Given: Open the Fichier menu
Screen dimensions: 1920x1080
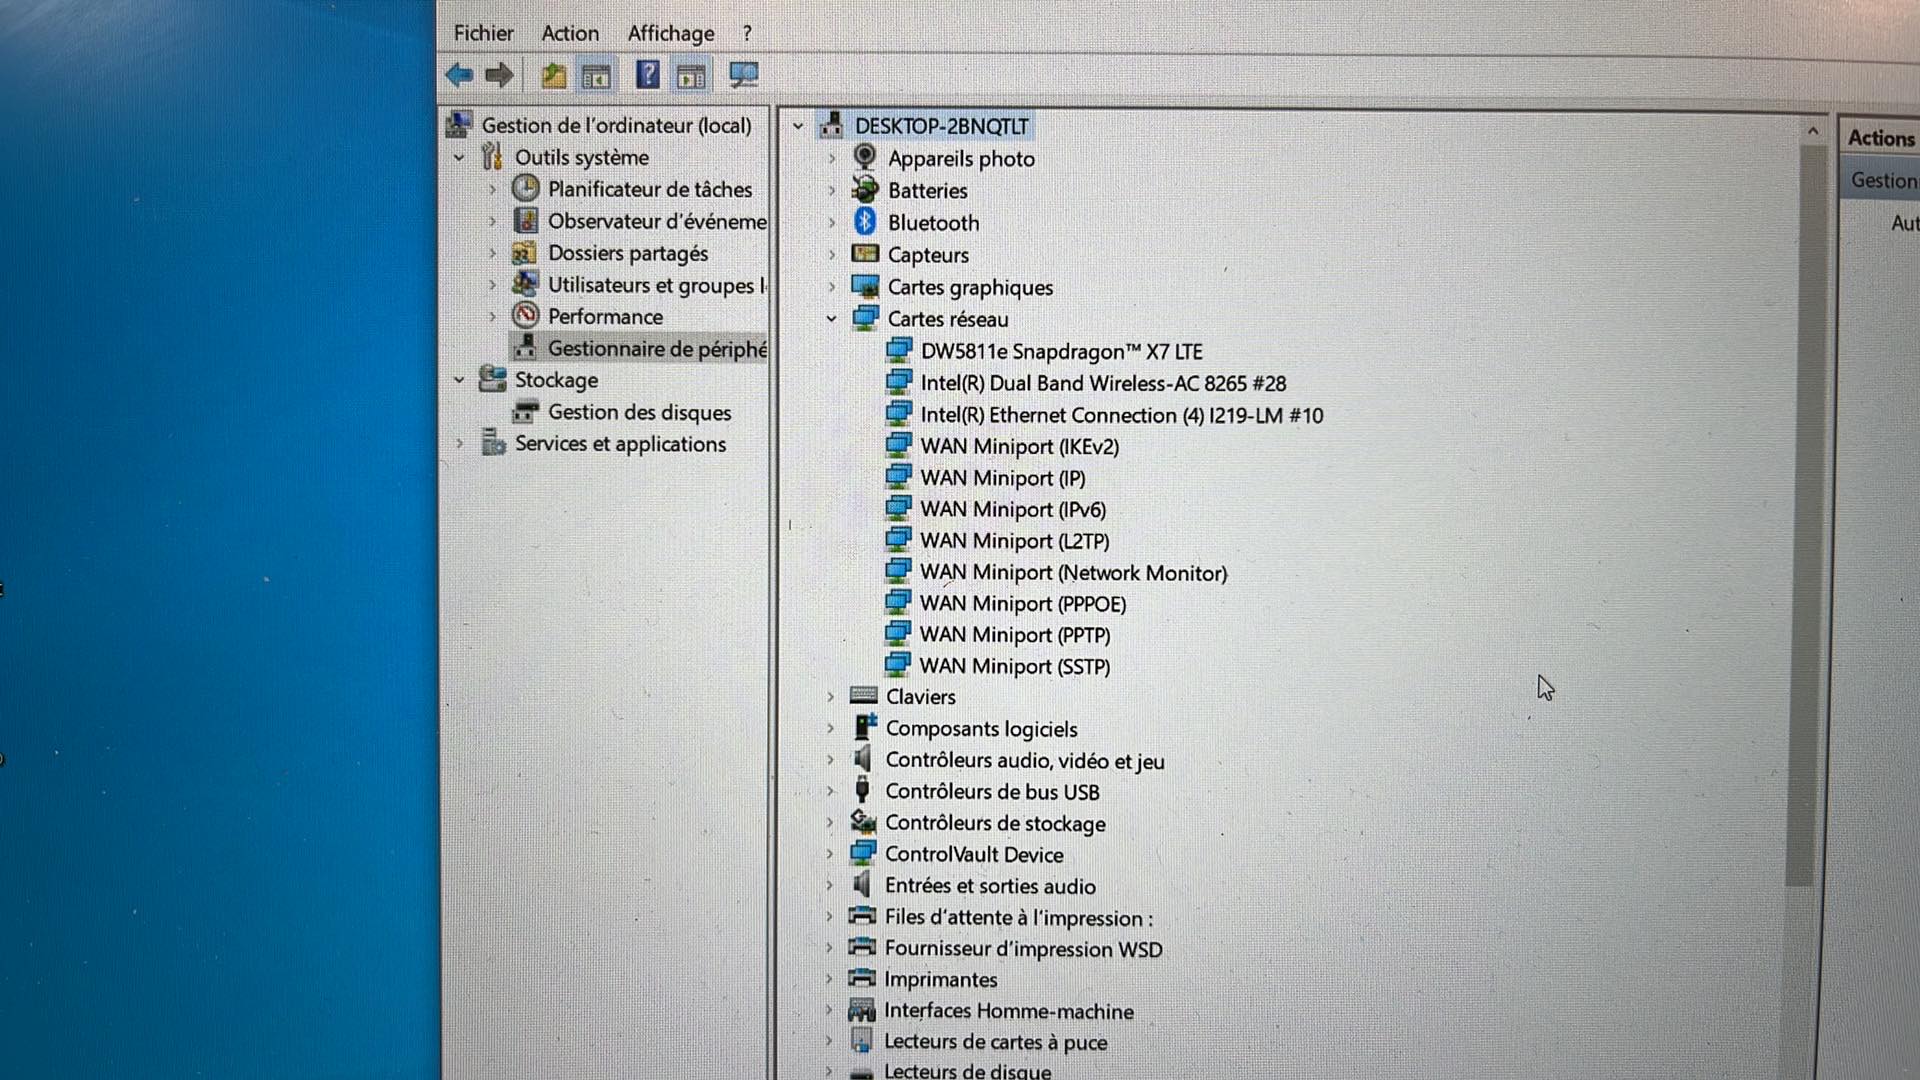Looking at the screenshot, I should pyautogui.click(x=483, y=33).
